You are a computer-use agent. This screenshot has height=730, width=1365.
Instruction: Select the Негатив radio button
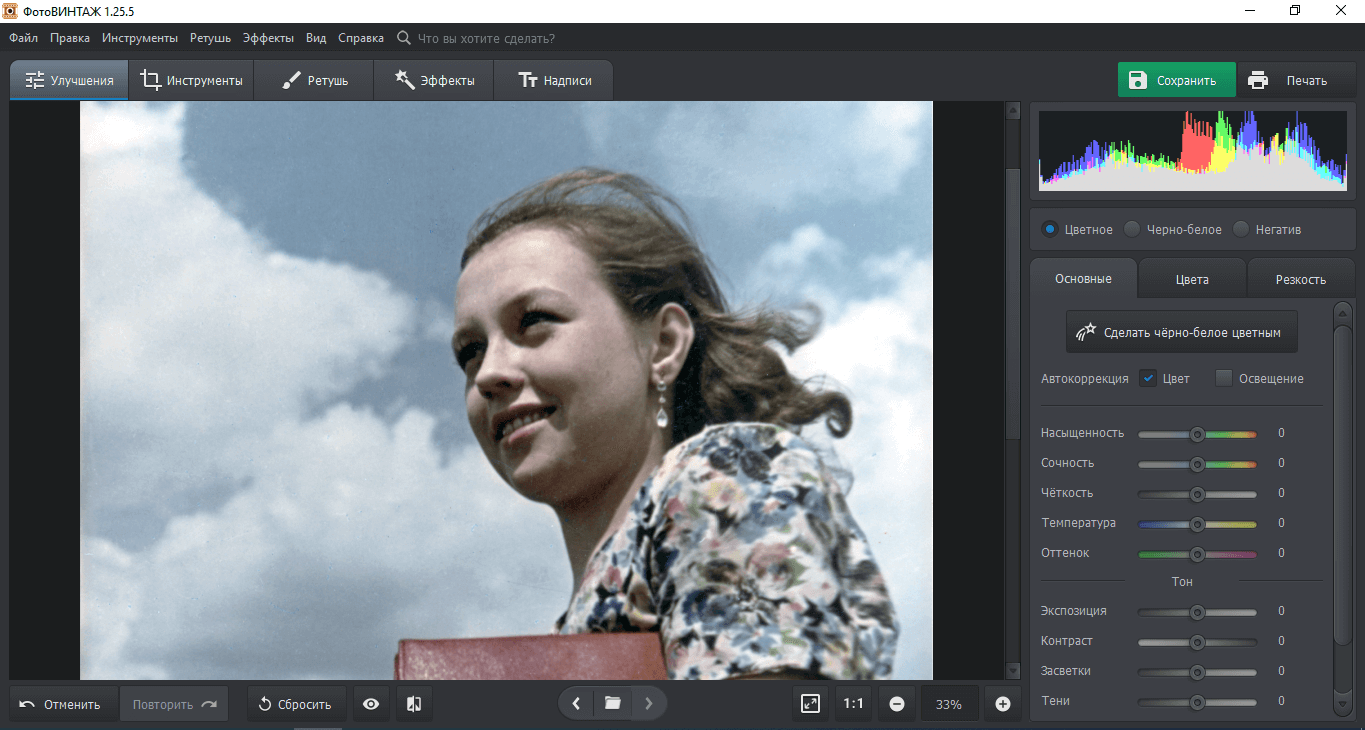tap(1241, 229)
